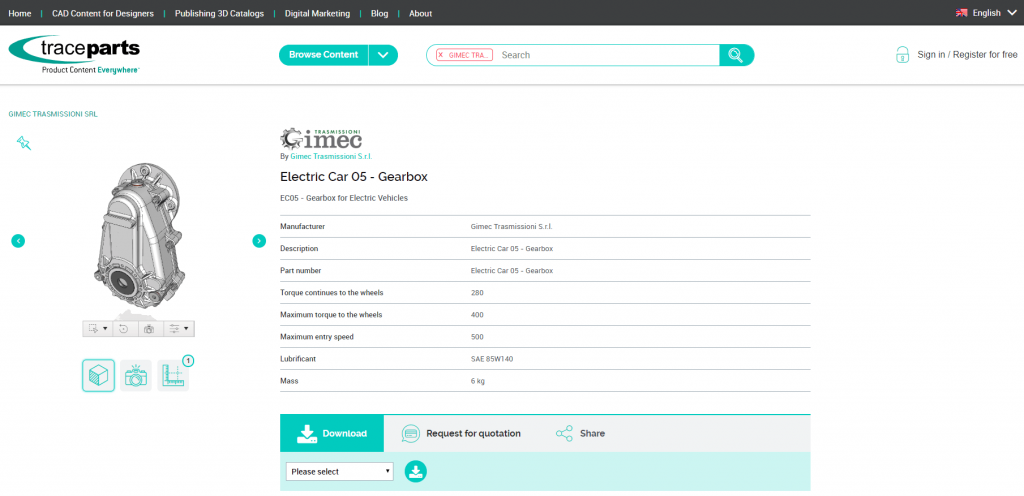Click the pin icon above the 3D model
This screenshot has width=1024, height=496.
[24, 143]
